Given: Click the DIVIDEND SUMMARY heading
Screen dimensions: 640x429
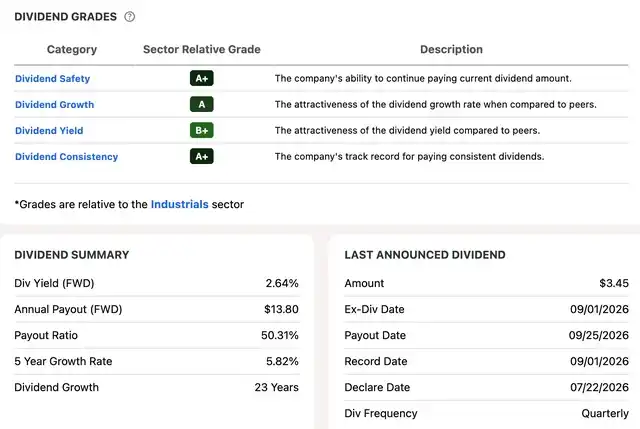Looking at the screenshot, I should (x=72, y=255).
